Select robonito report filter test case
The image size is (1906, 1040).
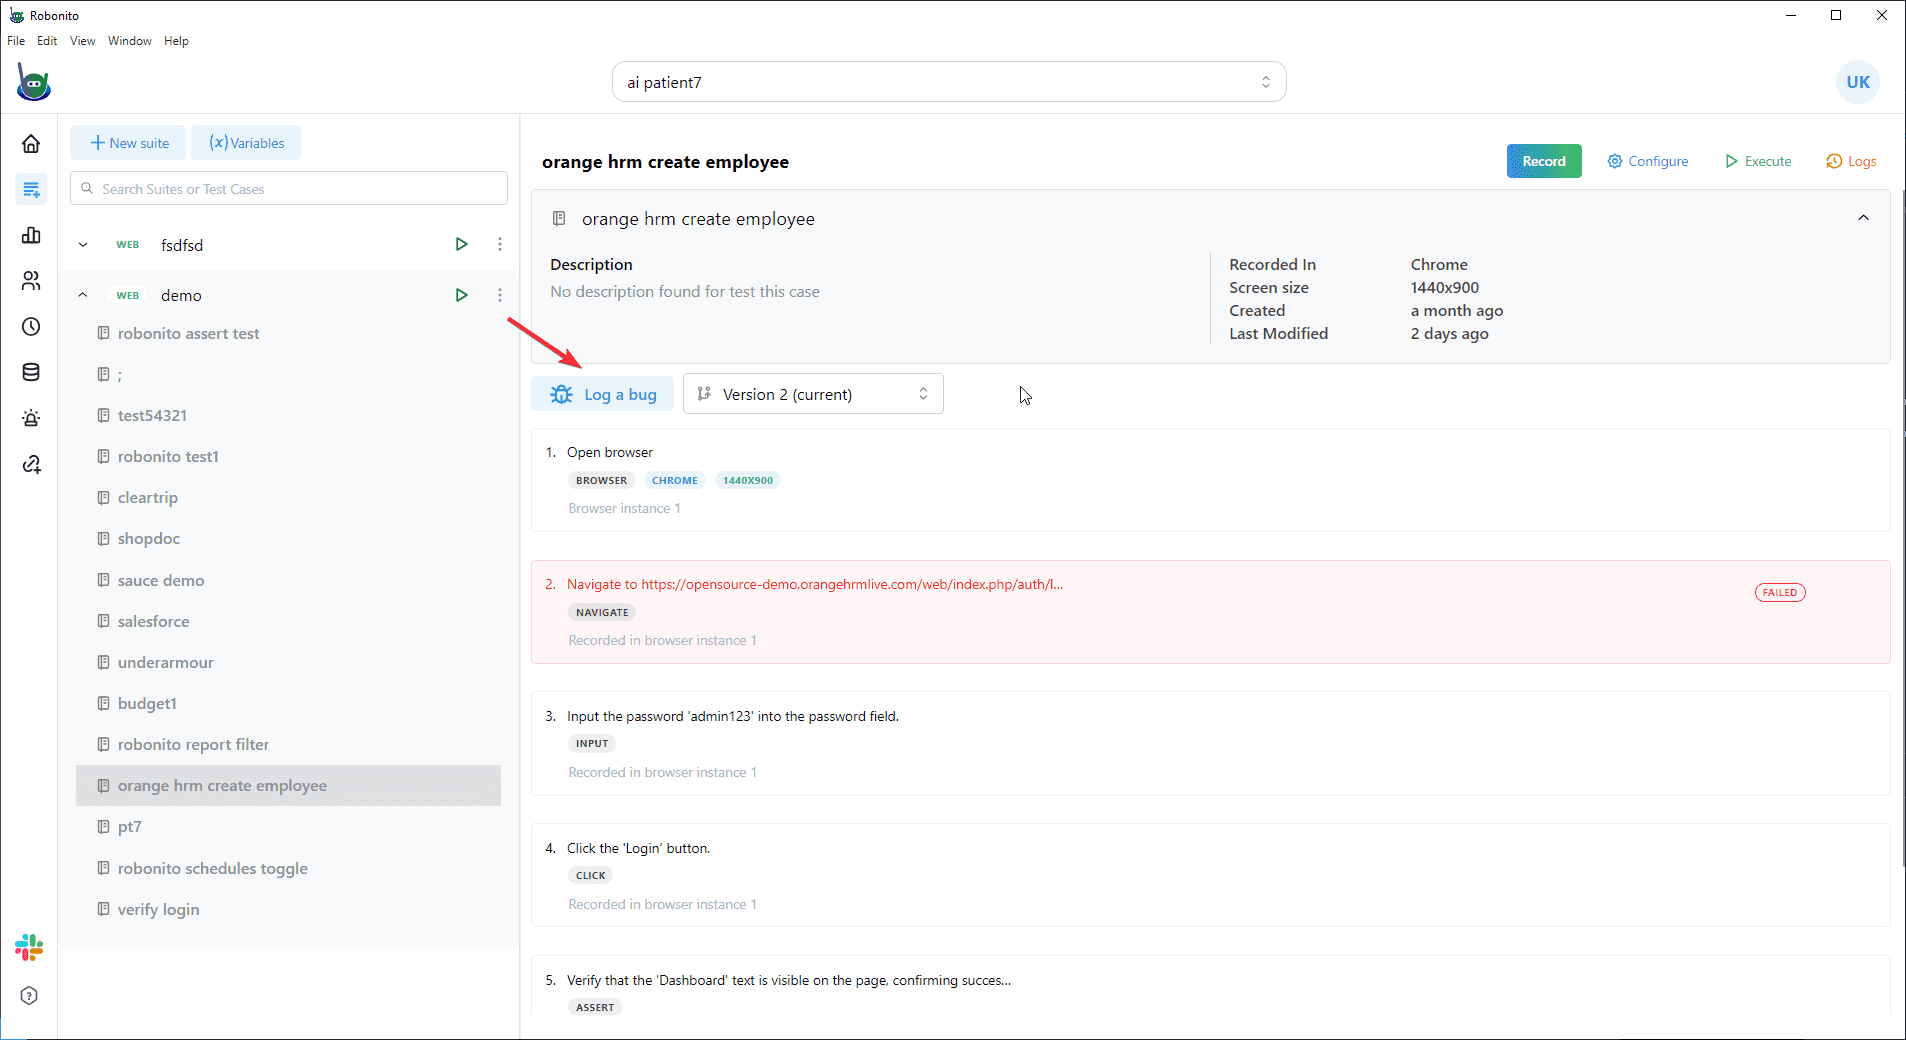[288, 744]
